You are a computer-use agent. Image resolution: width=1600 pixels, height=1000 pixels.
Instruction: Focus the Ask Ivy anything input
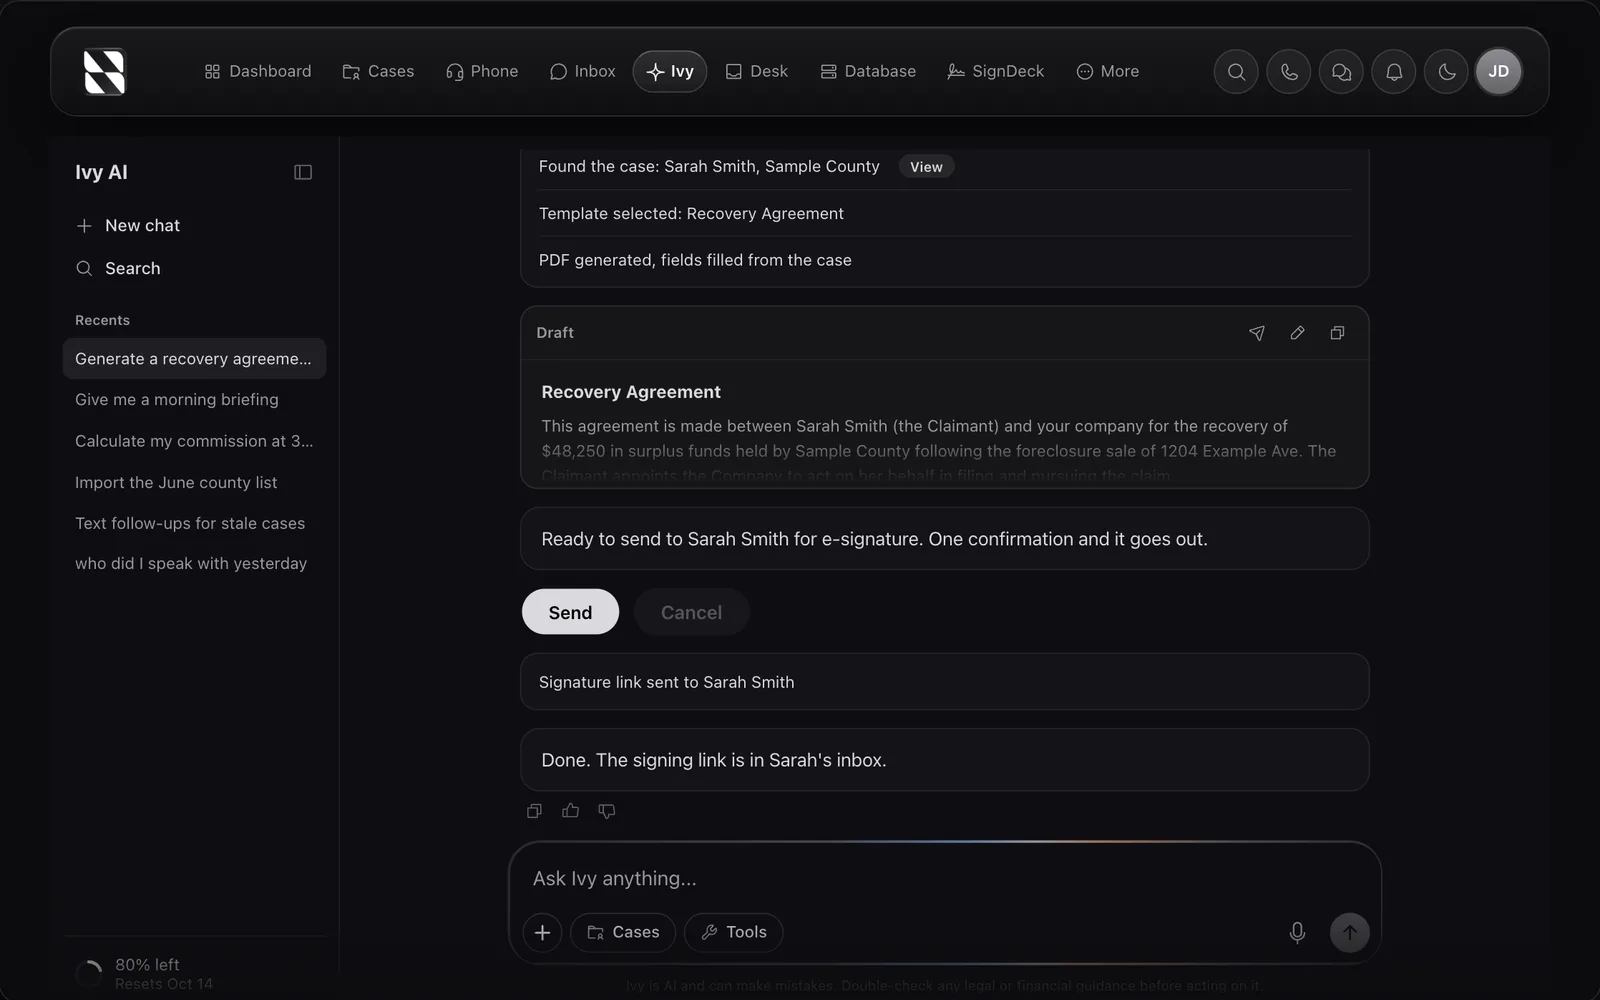click(944, 878)
